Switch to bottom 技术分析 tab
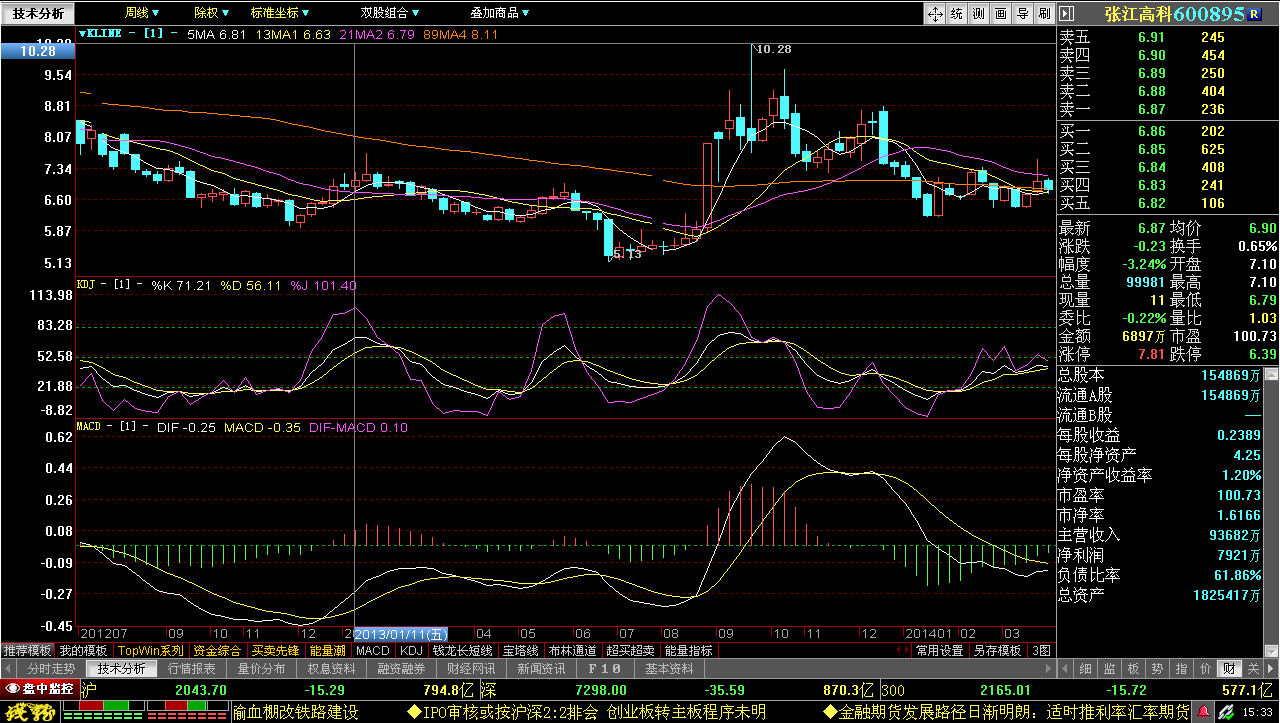Image resolution: width=1280 pixels, height=723 pixels. pyautogui.click(x=121, y=669)
